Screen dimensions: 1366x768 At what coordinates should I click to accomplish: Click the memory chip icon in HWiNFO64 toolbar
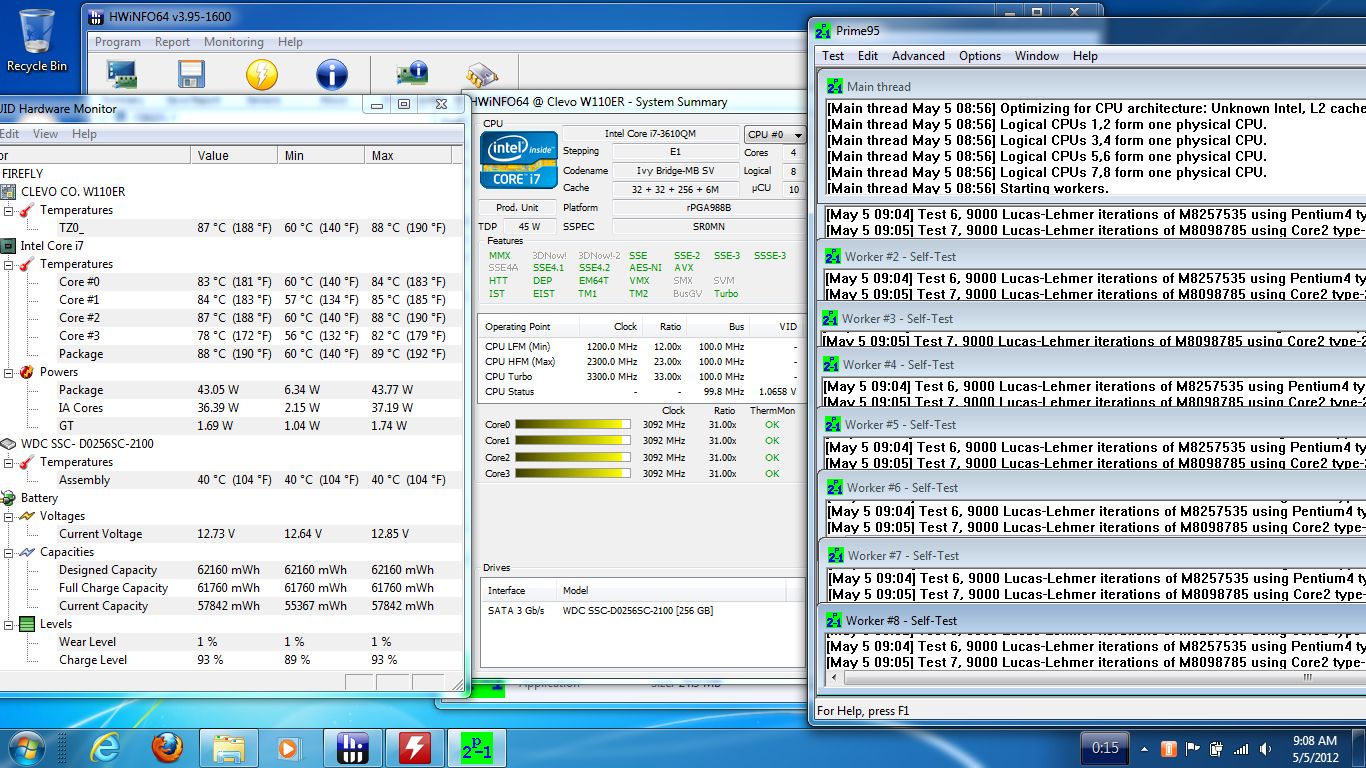point(482,75)
